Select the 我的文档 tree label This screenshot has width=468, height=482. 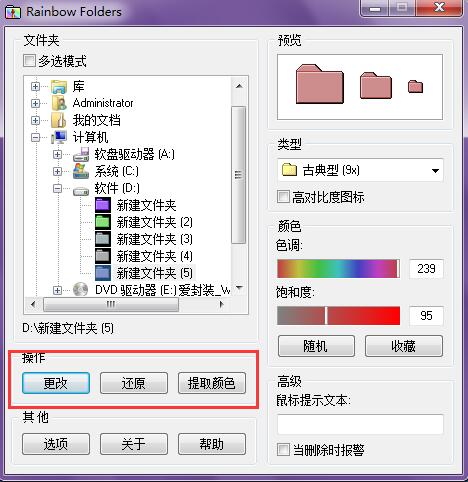point(97,120)
